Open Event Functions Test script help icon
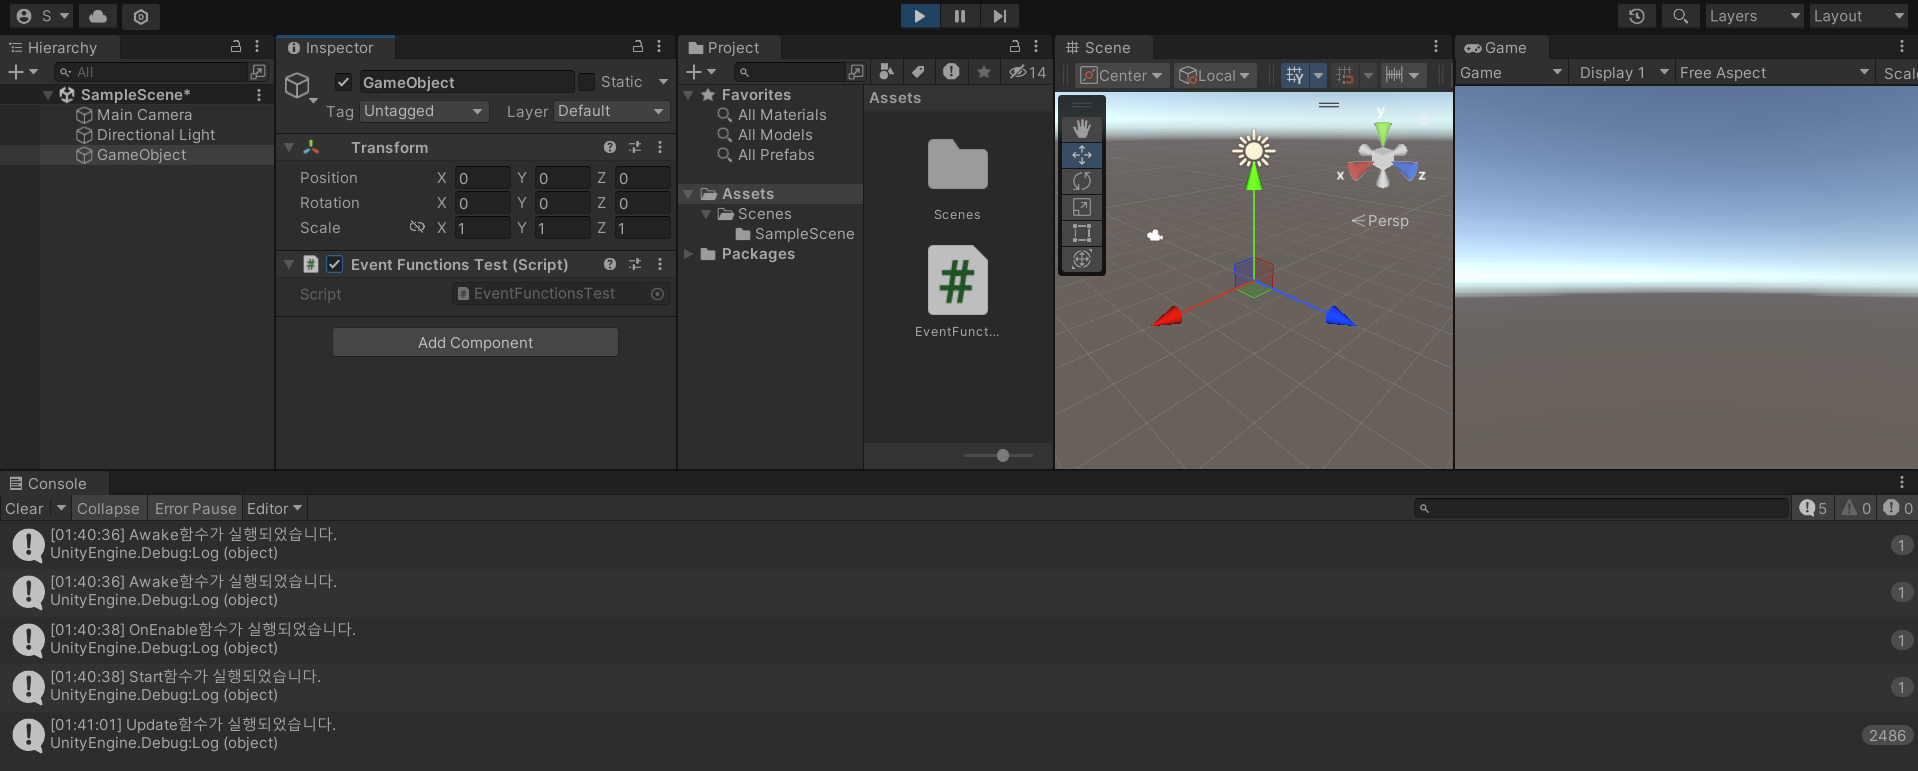This screenshot has width=1918, height=771. (x=610, y=264)
